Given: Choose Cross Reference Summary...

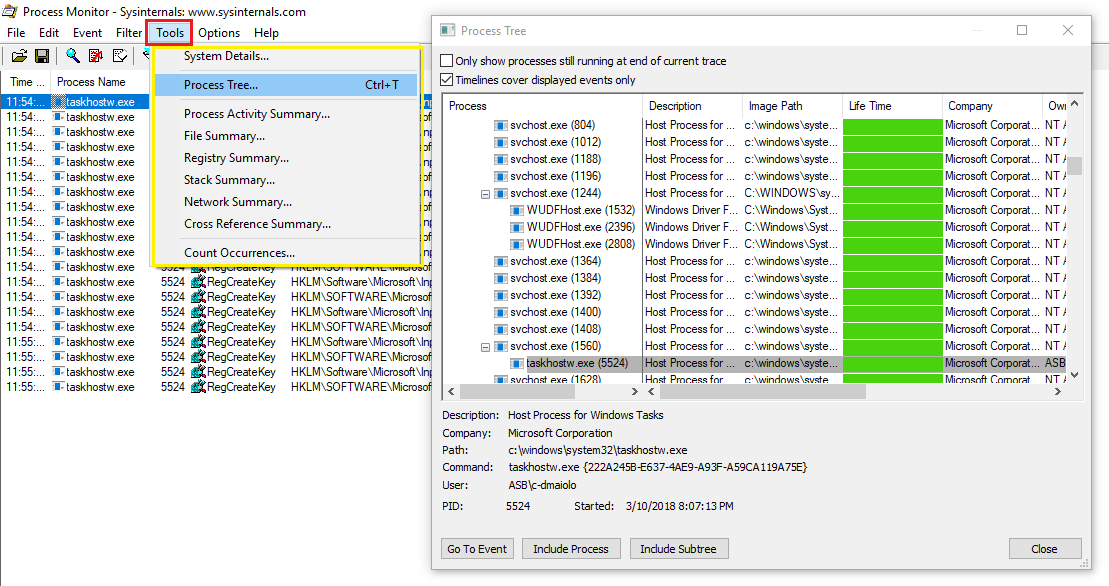Looking at the screenshot, I should (286, 223).
